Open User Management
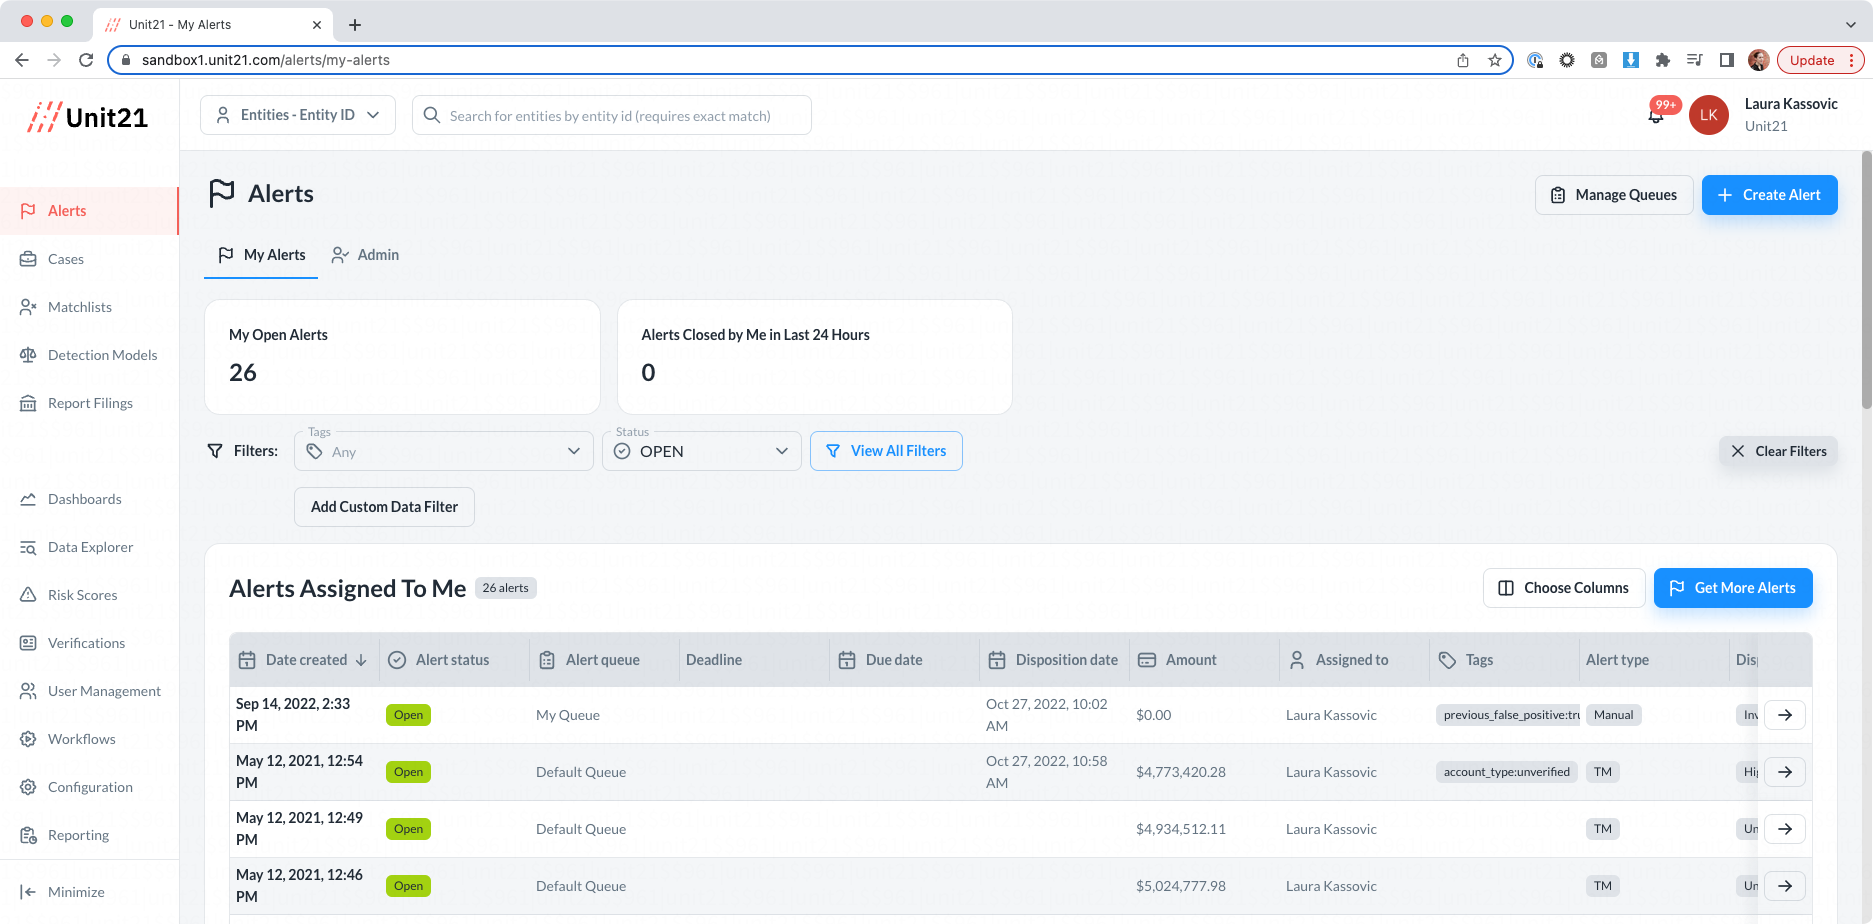Viewport: 1873px width, 924px height. [89, 691]
